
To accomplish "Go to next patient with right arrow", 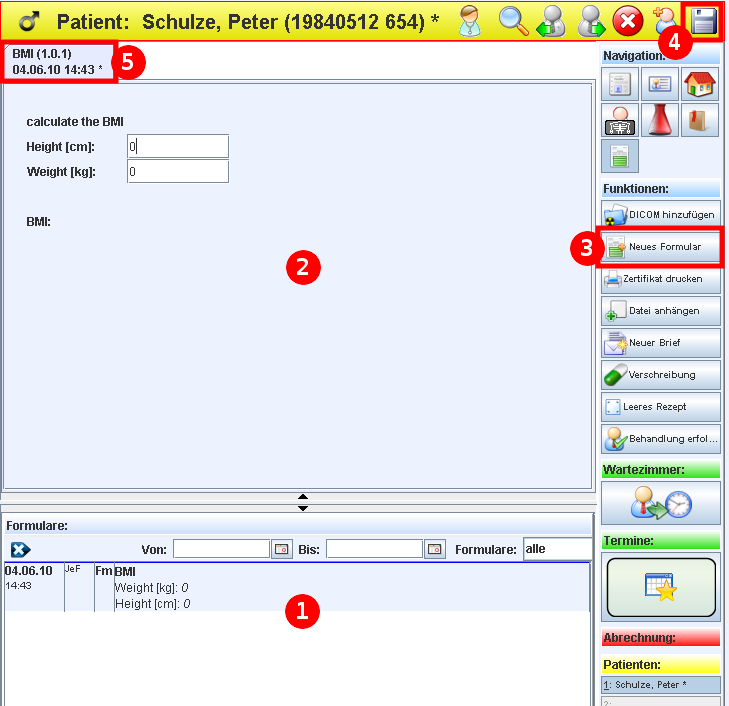I will (589, 21).
